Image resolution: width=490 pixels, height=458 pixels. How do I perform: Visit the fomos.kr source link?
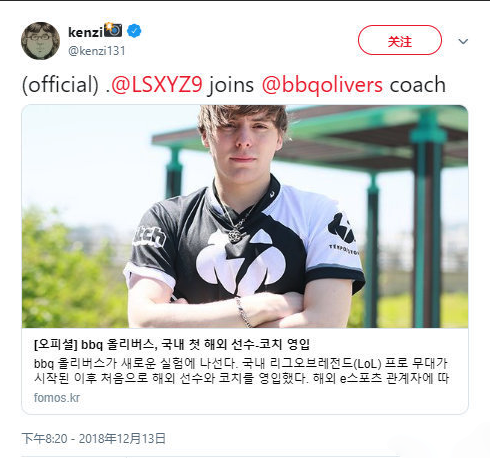pos(57,398)
